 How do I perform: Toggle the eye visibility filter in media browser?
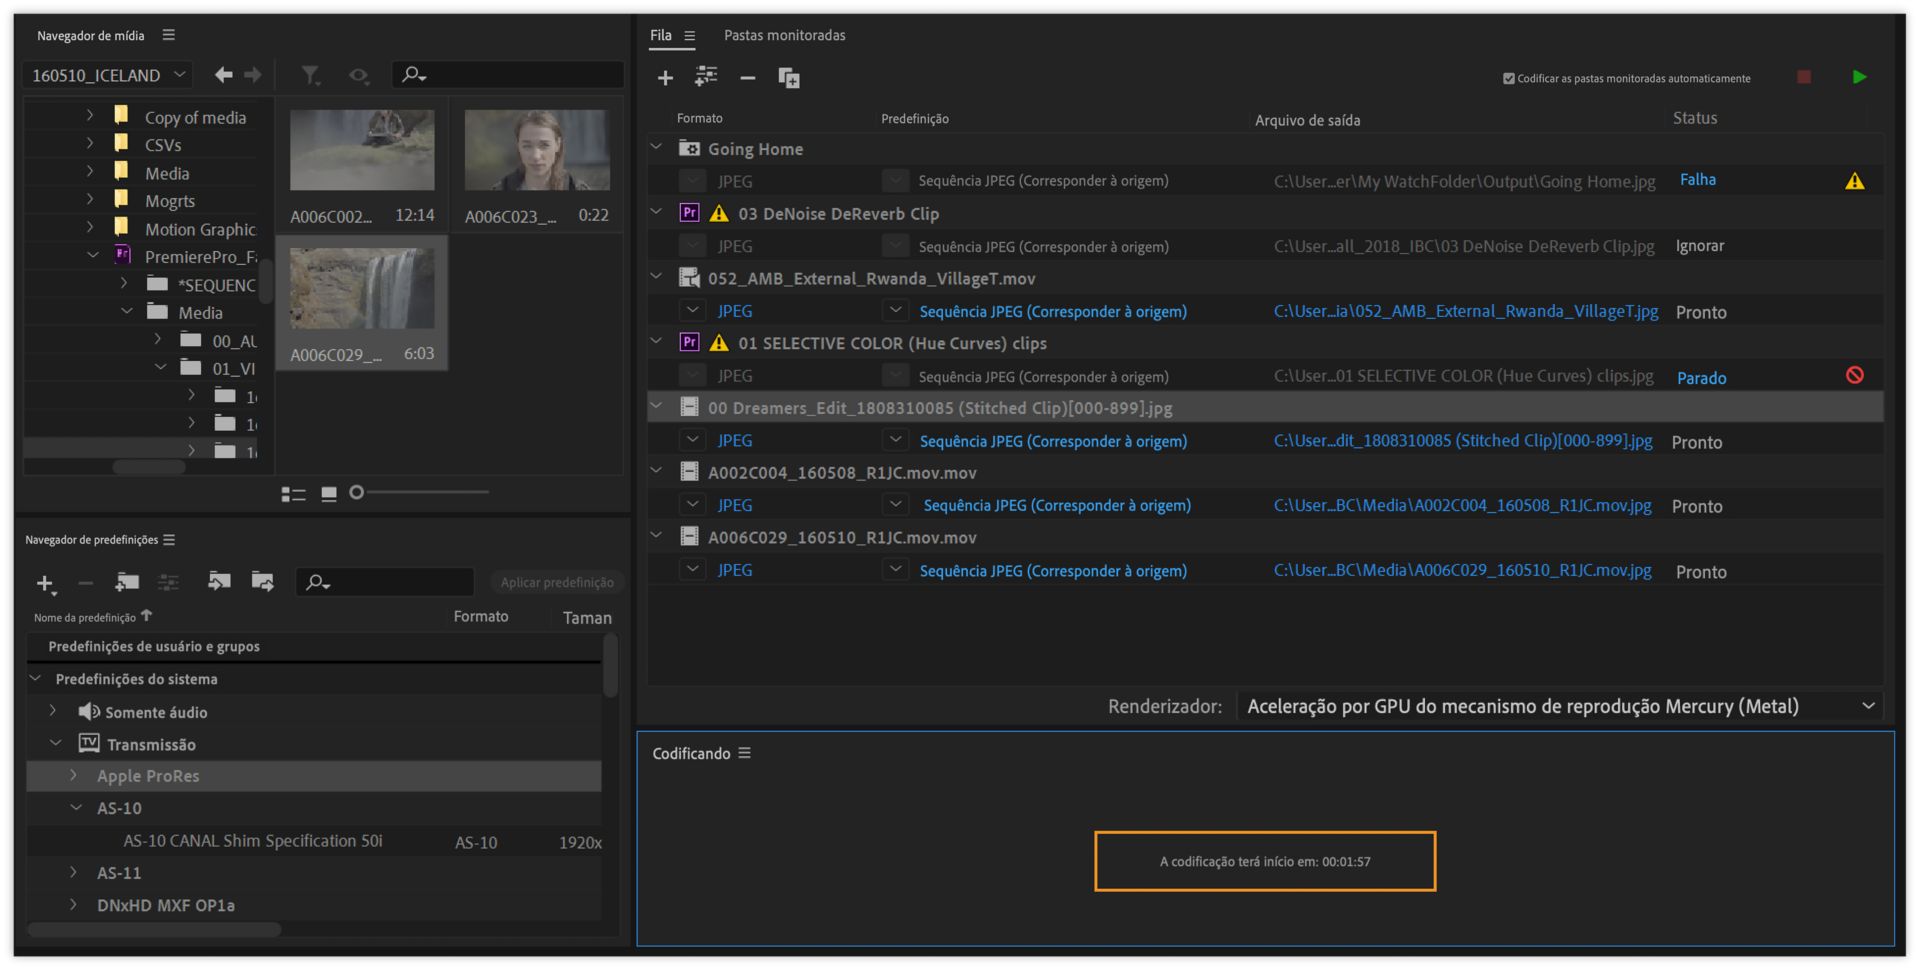358,75
